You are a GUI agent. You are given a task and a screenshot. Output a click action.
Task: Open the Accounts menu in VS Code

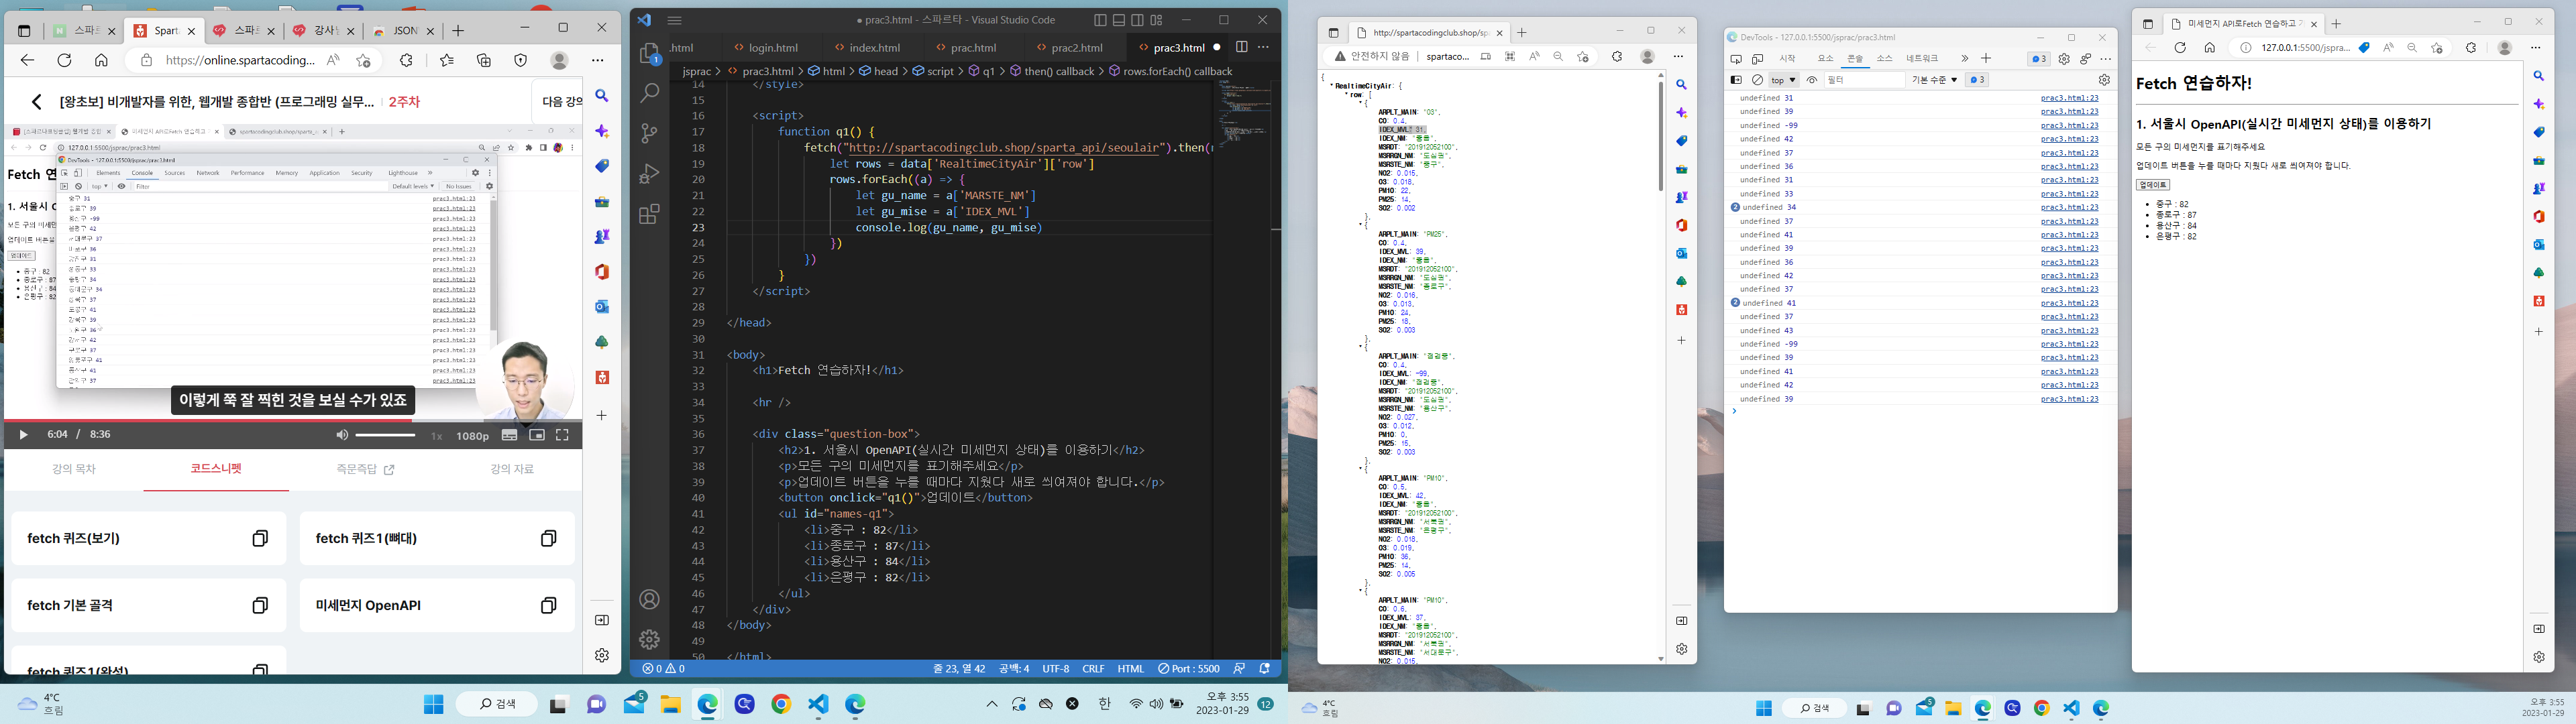[650, 599]
